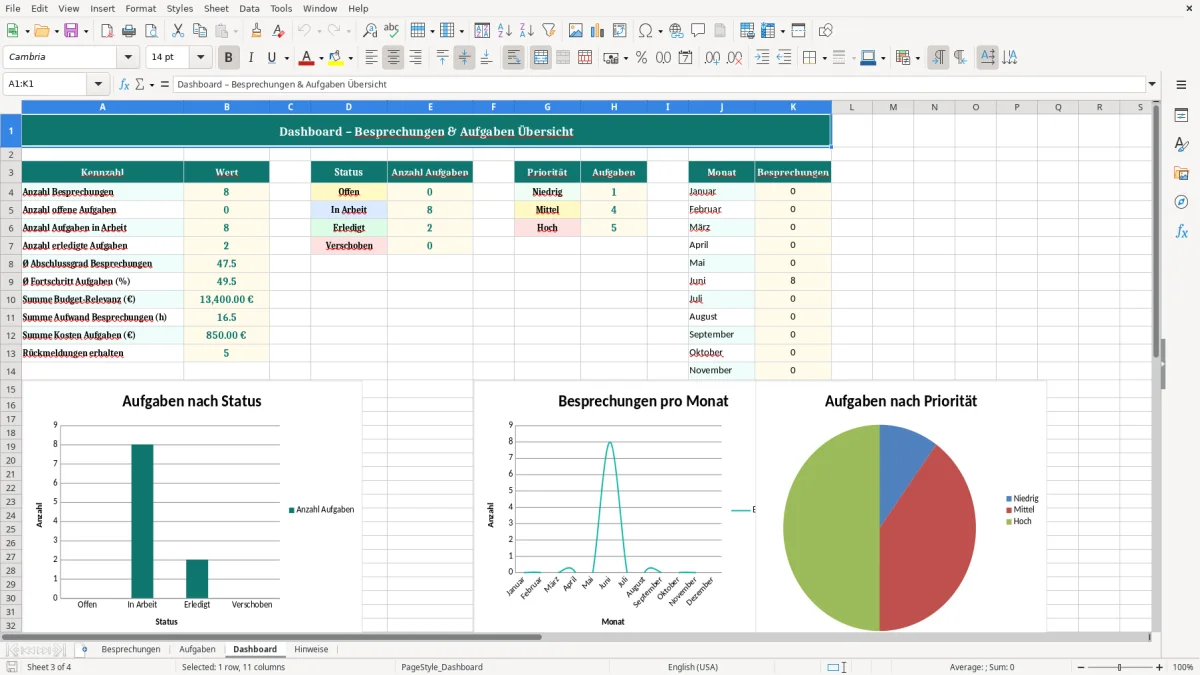Toggle underline formatting
1200x675 pixels.
click(x=272, y=58)
